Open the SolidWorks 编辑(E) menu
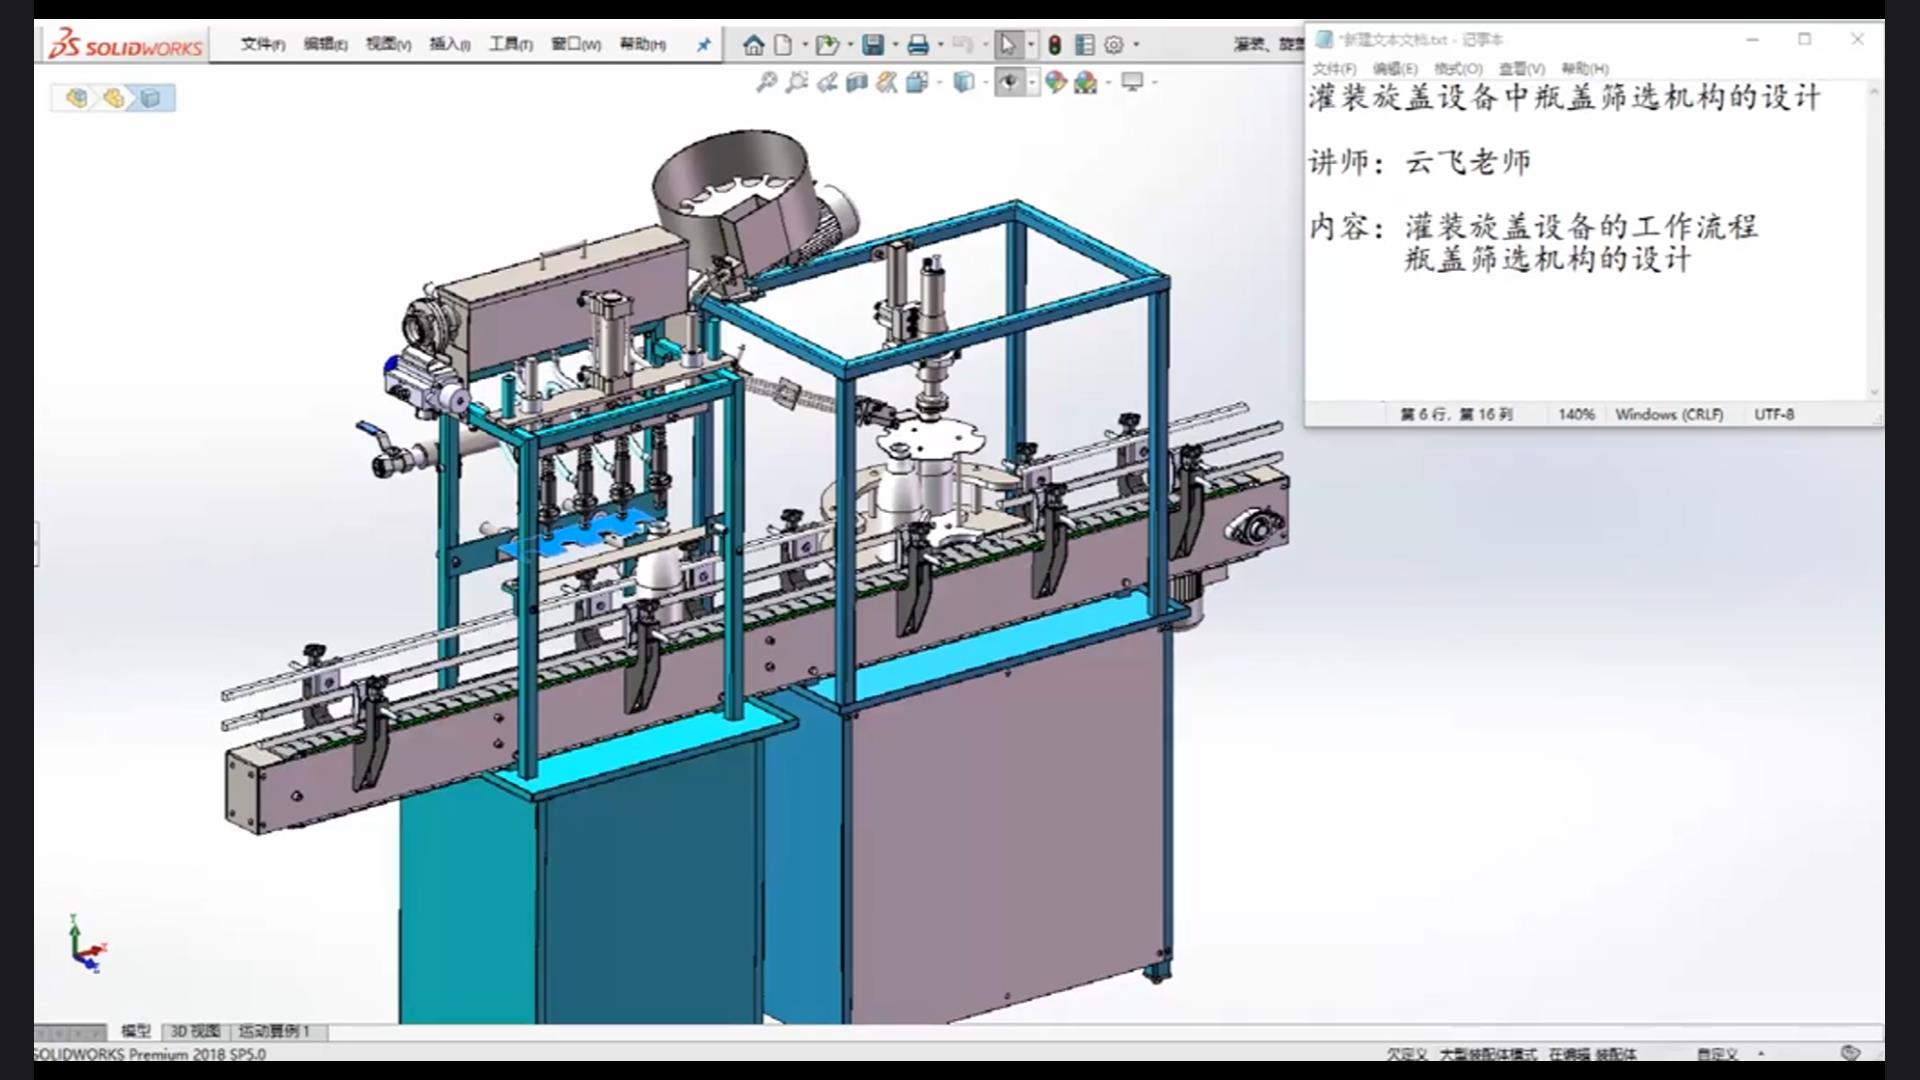Screen dimensions: 1920x1080 point(326,45)
